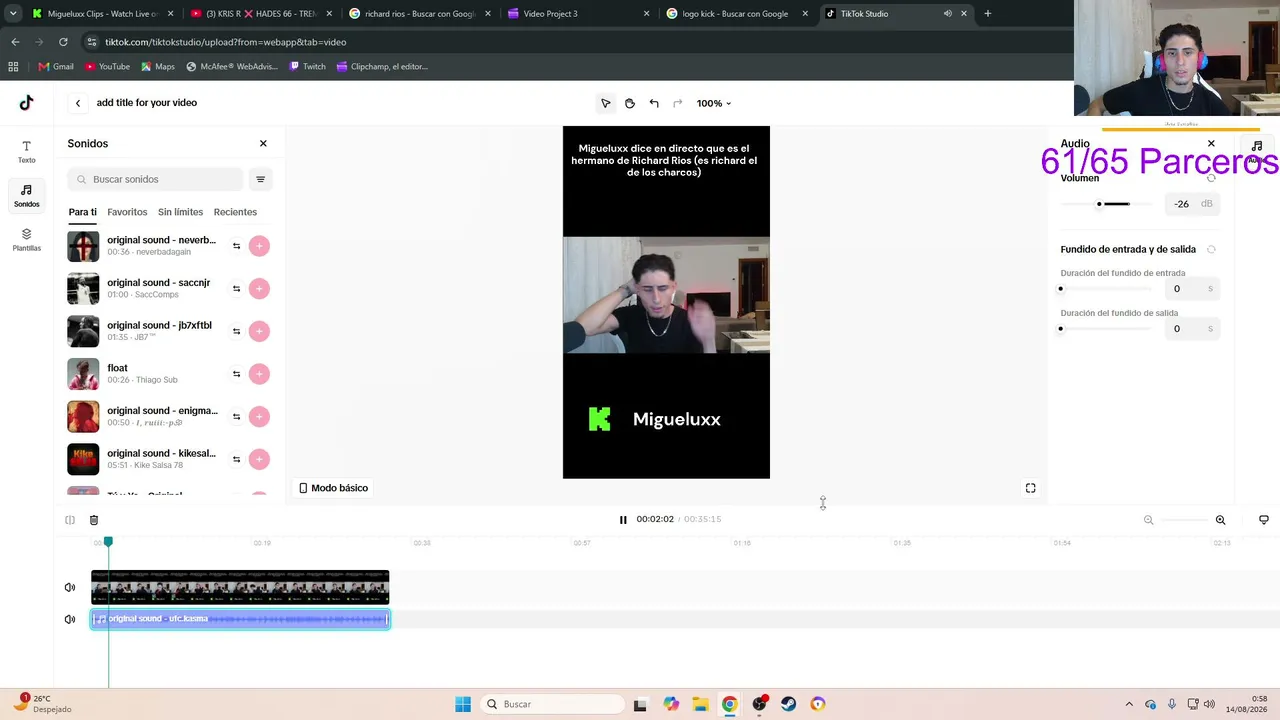The width and height of the screenshot is (1280, 720).
Task: Go back using the arrow beside video title
Action: pos(78,103)
